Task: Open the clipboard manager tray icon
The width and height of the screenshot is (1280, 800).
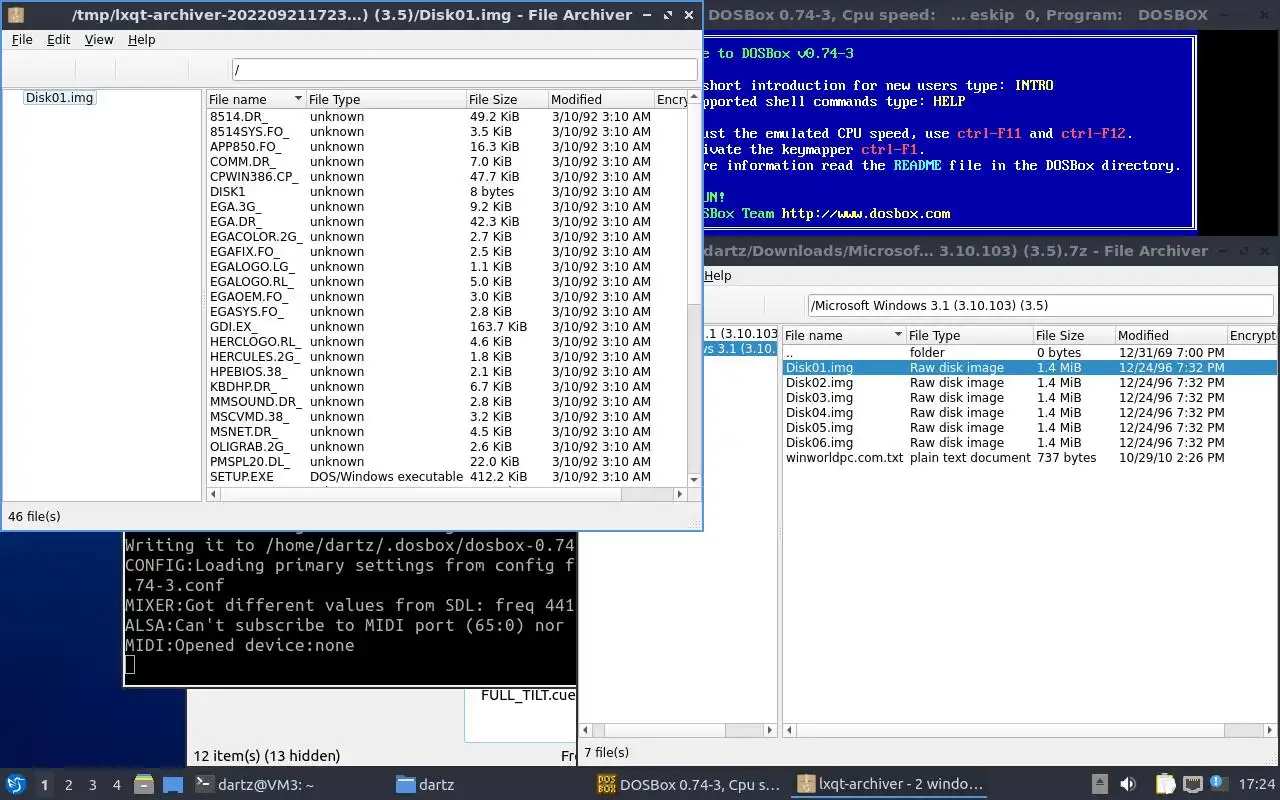Action: (x=1165, y=785)
